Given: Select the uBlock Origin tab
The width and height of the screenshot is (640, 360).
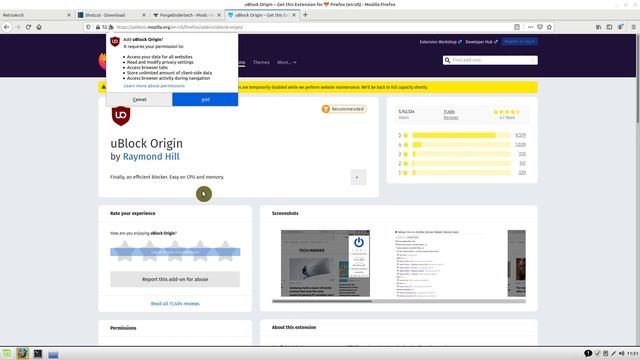Looking at the screenshot, I should click(262, 15).
